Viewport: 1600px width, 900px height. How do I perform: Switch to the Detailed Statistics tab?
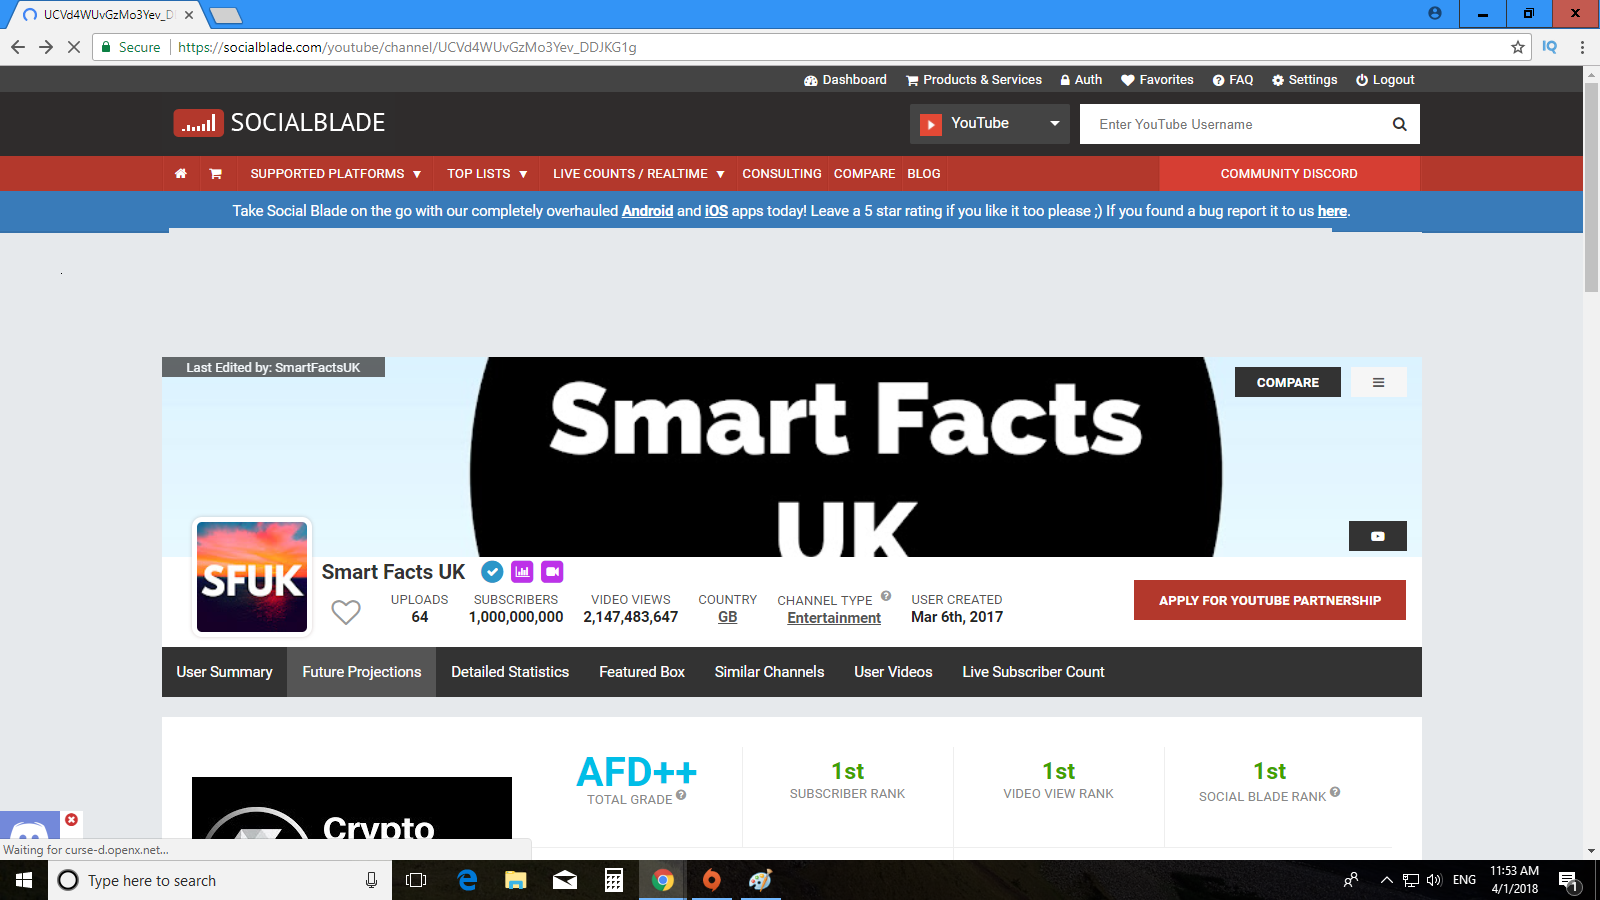point(510,672)
